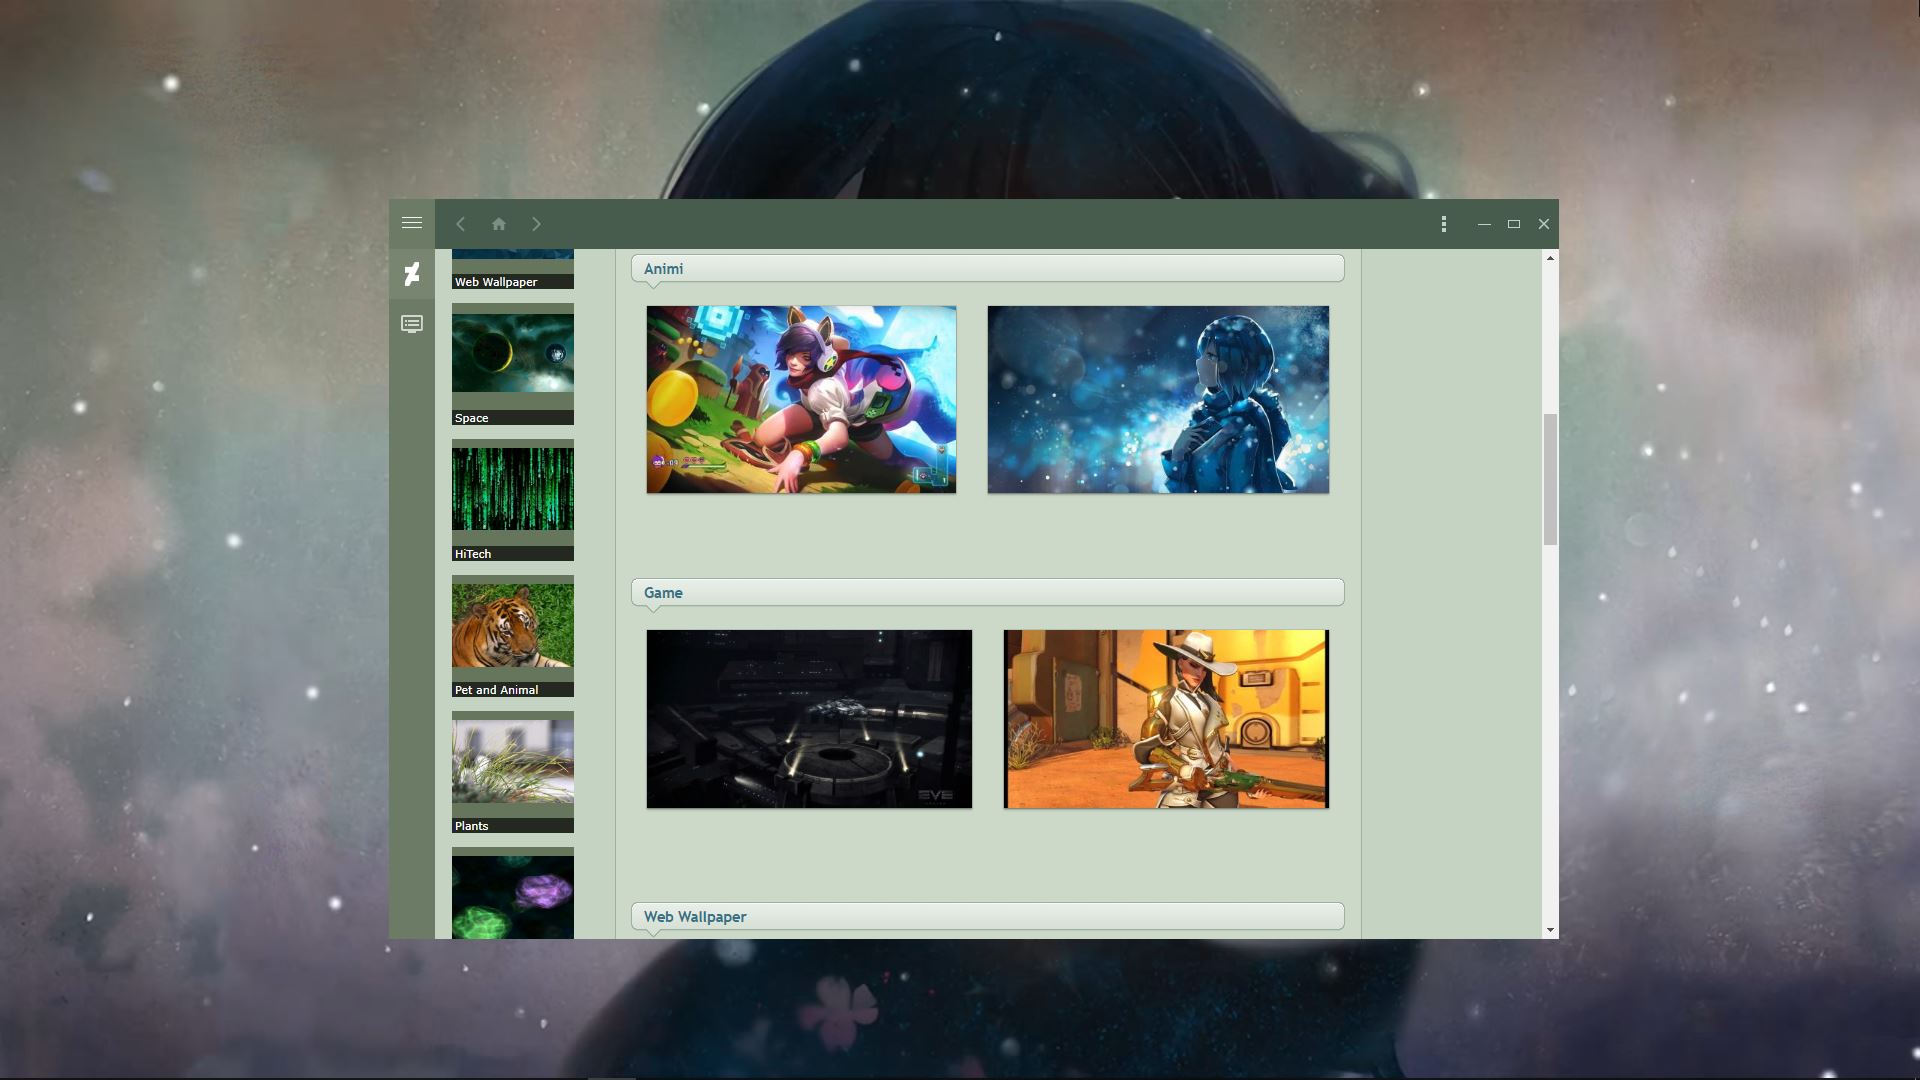Screen dimensions: 1920x1080
Task: Select the Space category thumbnail
Action: pos(513,353)
